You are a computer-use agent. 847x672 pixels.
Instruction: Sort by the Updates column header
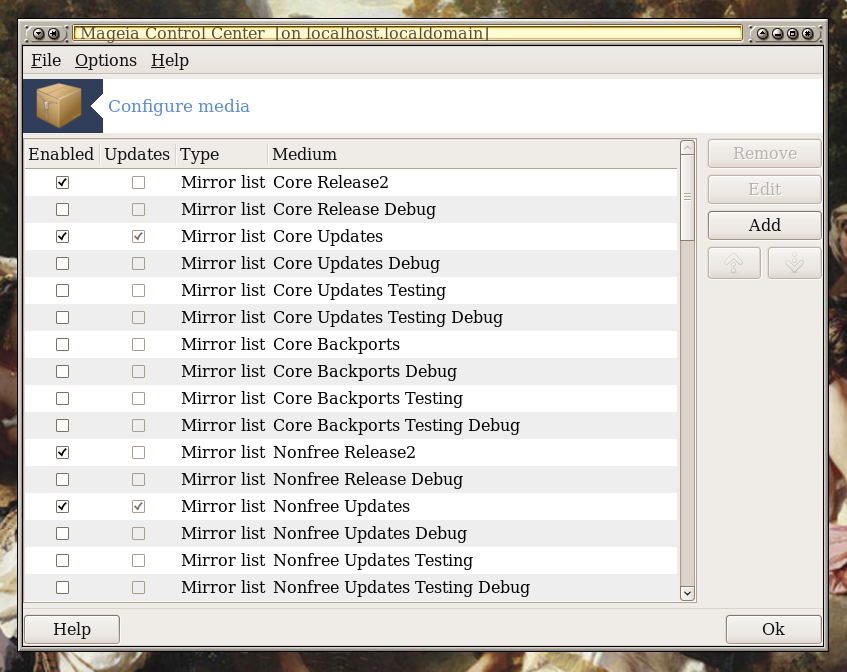point(137,154)
